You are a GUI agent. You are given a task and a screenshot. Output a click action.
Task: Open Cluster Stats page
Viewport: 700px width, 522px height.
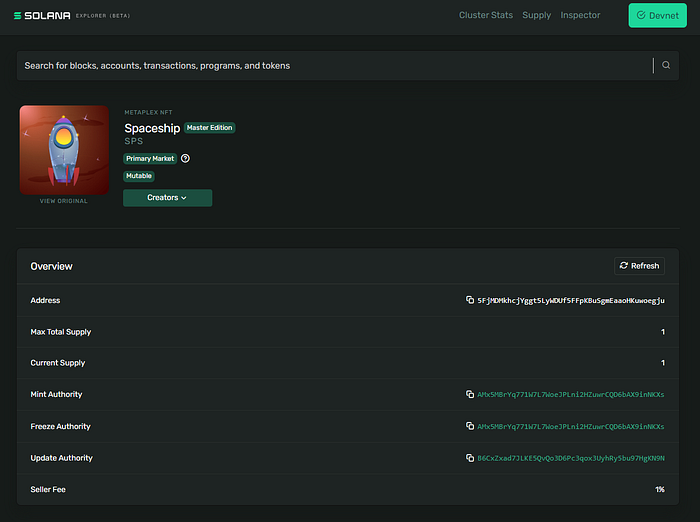click(x=487, y=16)
